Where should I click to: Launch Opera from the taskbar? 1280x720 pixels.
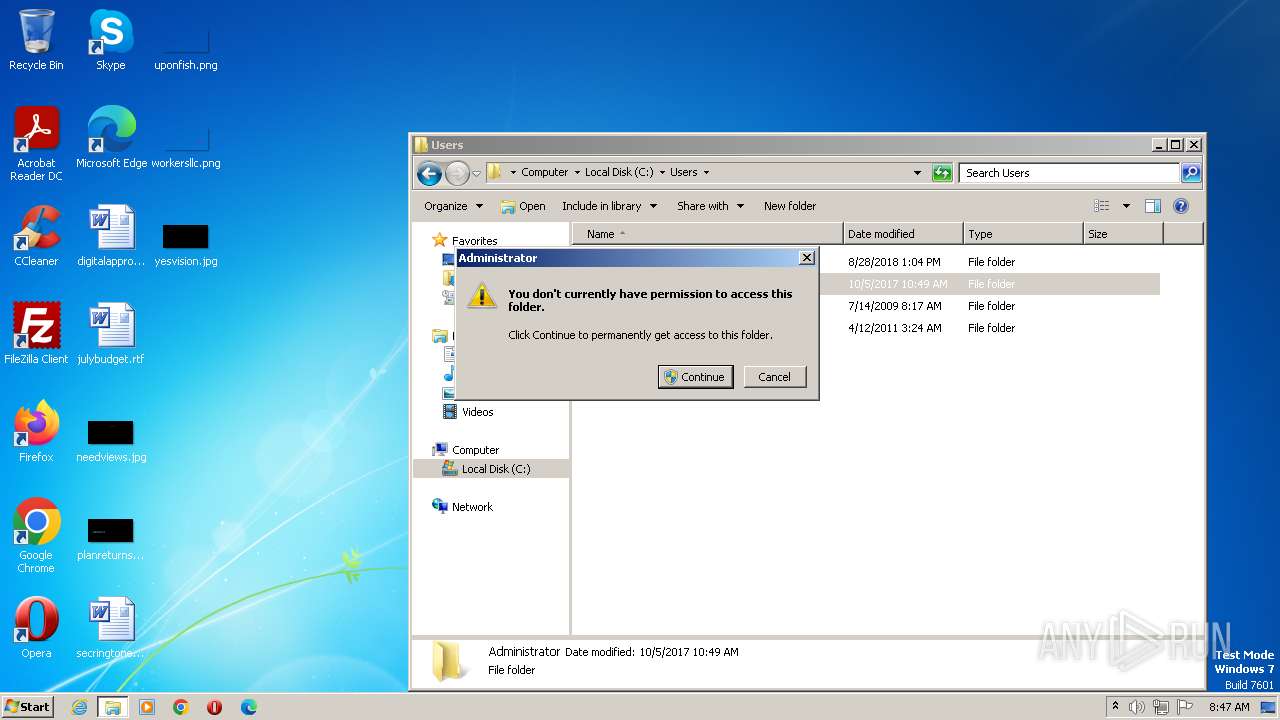[214, 707]
